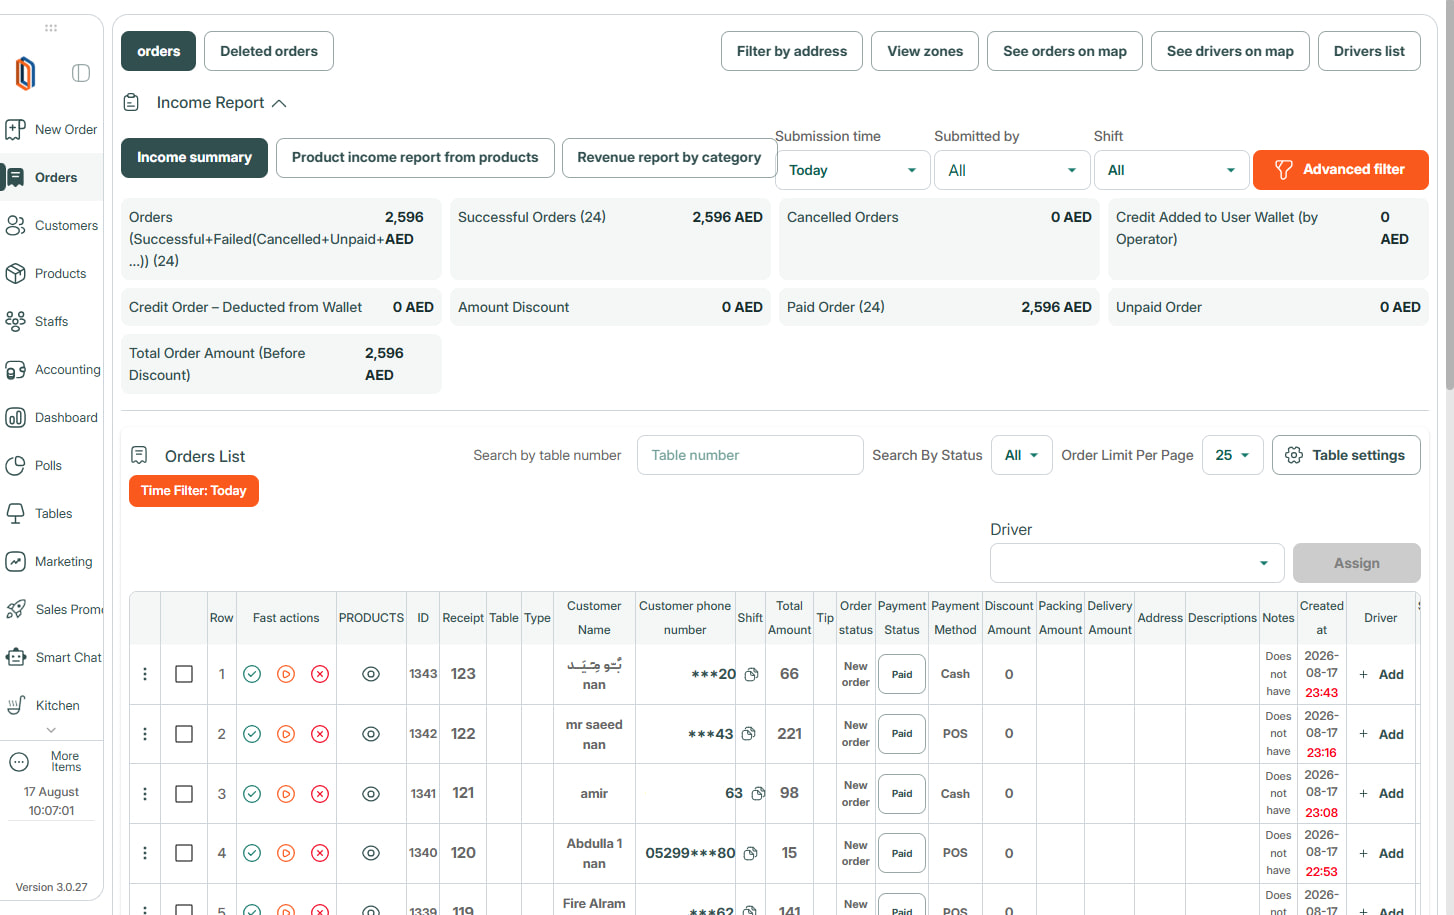Add driver to order 1343
Screen dimensions: 1454x915
1381,674
